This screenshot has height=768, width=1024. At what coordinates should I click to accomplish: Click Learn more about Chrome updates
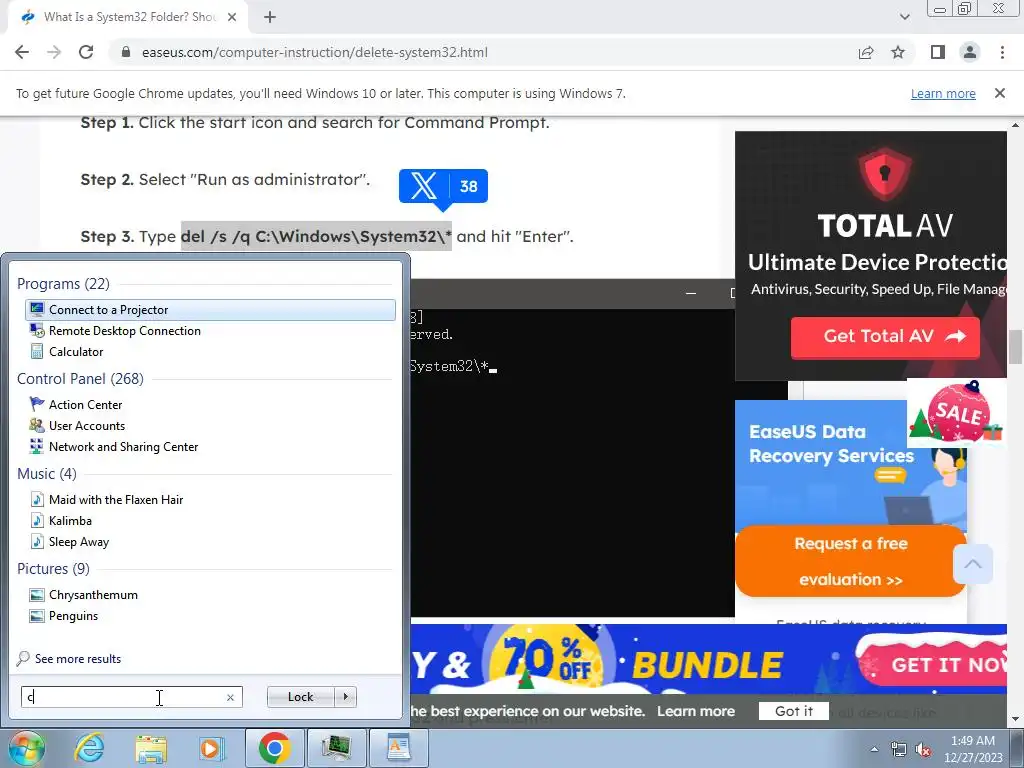pos(943,93)
